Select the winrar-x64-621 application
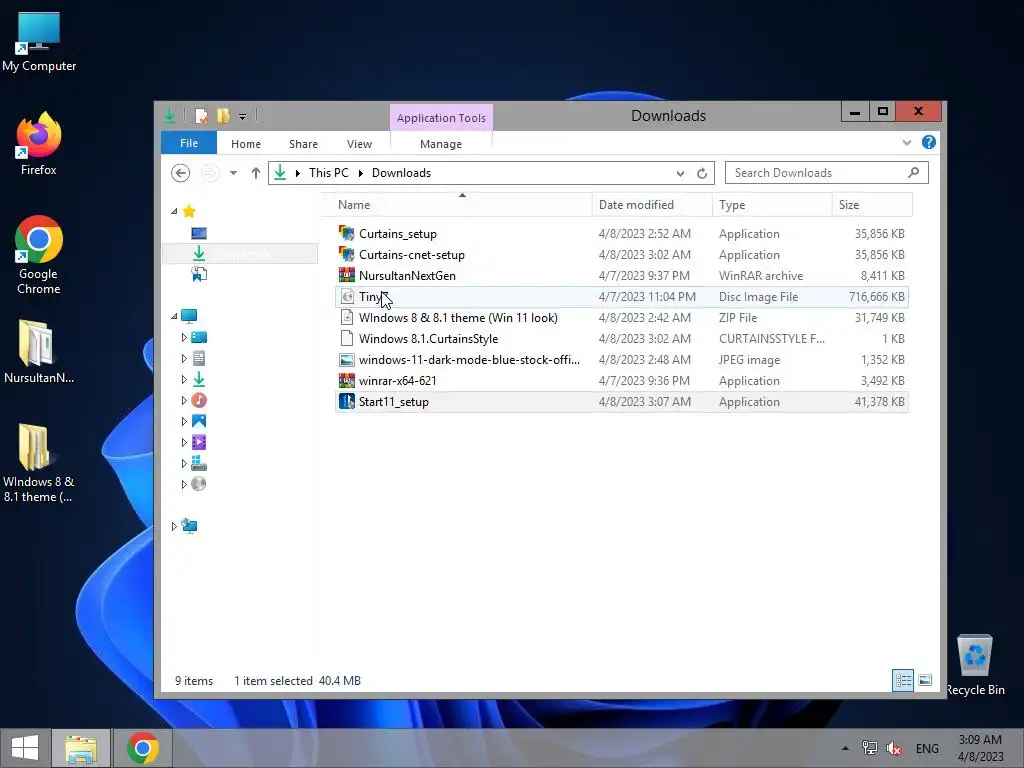This screenshot has width=1024, height=768. (621, 380)
